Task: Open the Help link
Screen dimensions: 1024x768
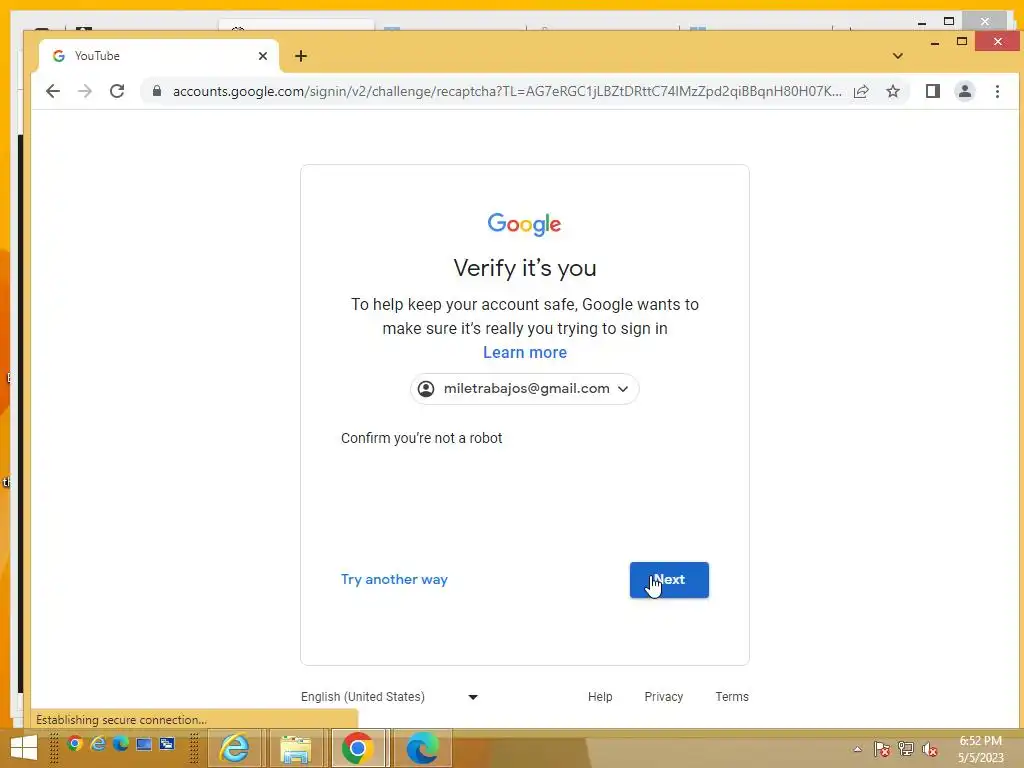Action: tap(600, 697)
